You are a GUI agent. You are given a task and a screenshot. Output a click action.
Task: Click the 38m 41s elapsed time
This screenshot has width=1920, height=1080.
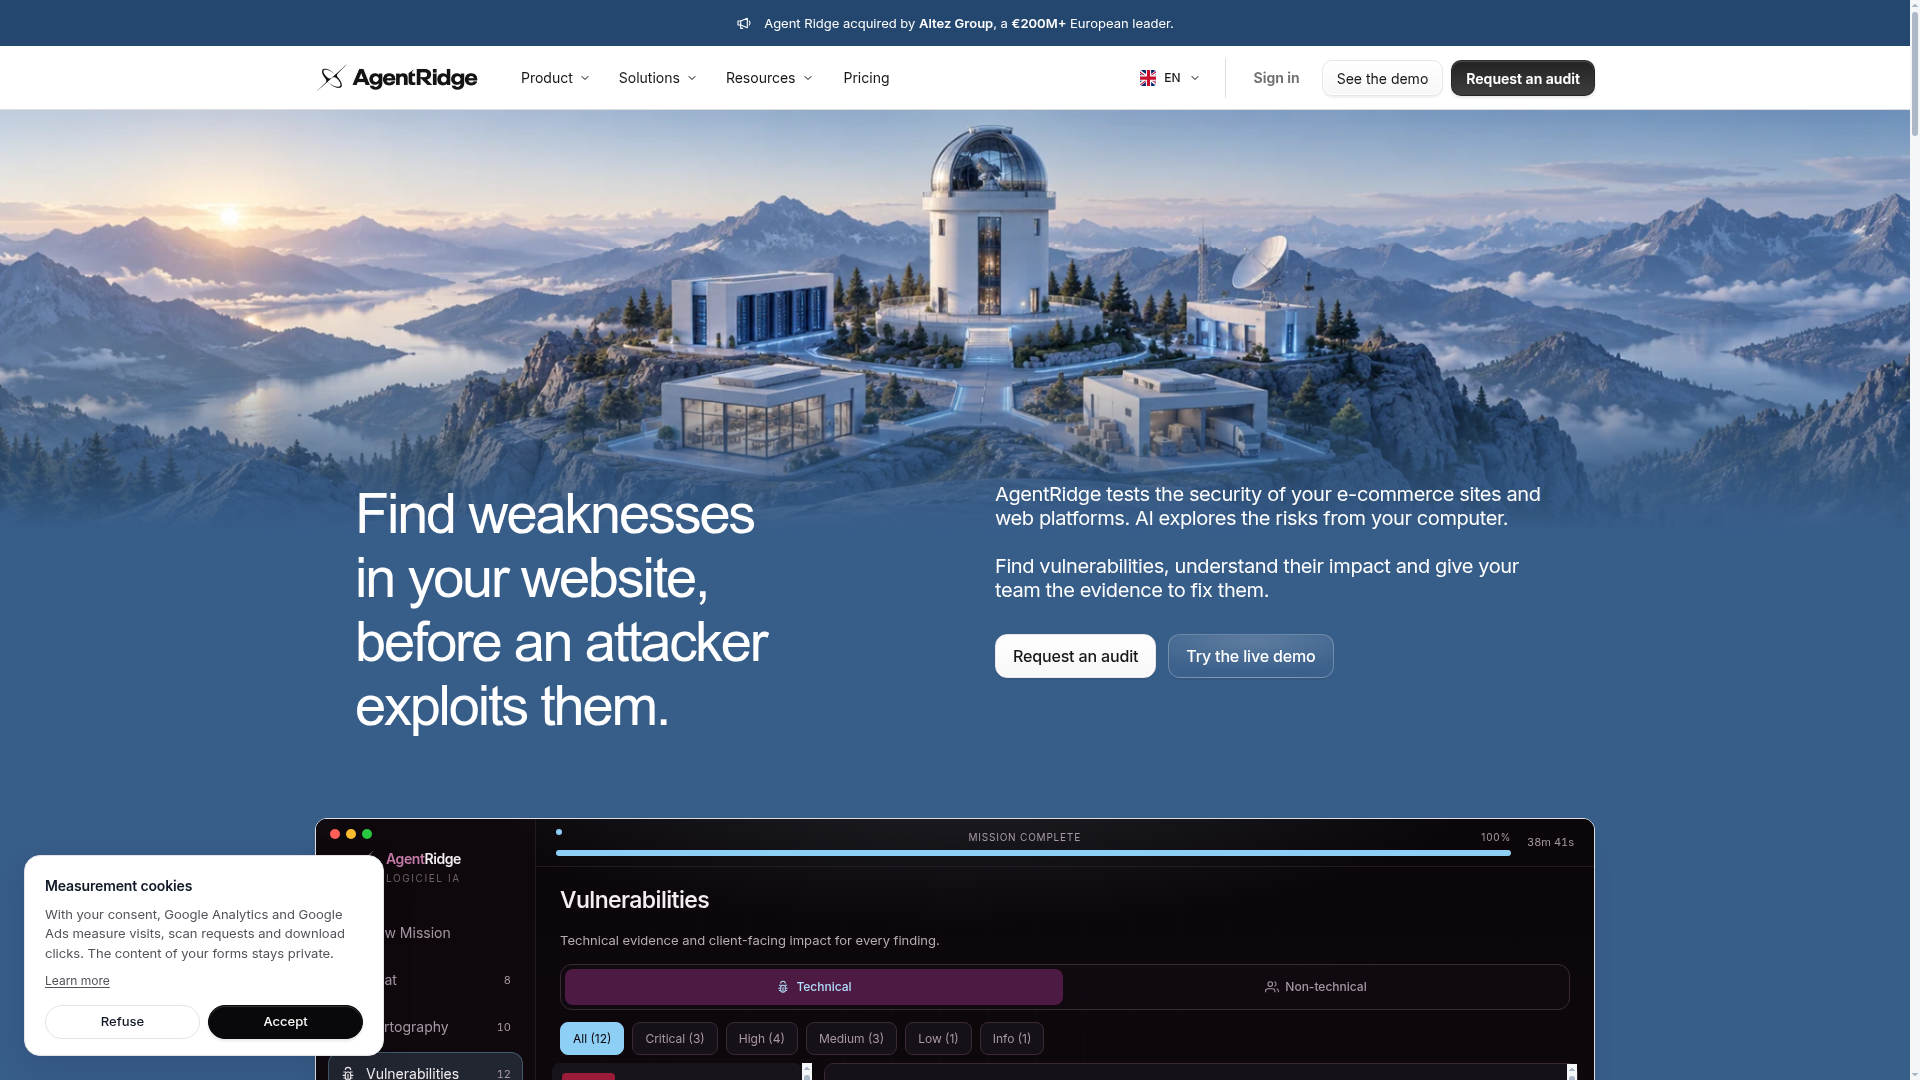pyautogui.click(x=1550, y=842)
